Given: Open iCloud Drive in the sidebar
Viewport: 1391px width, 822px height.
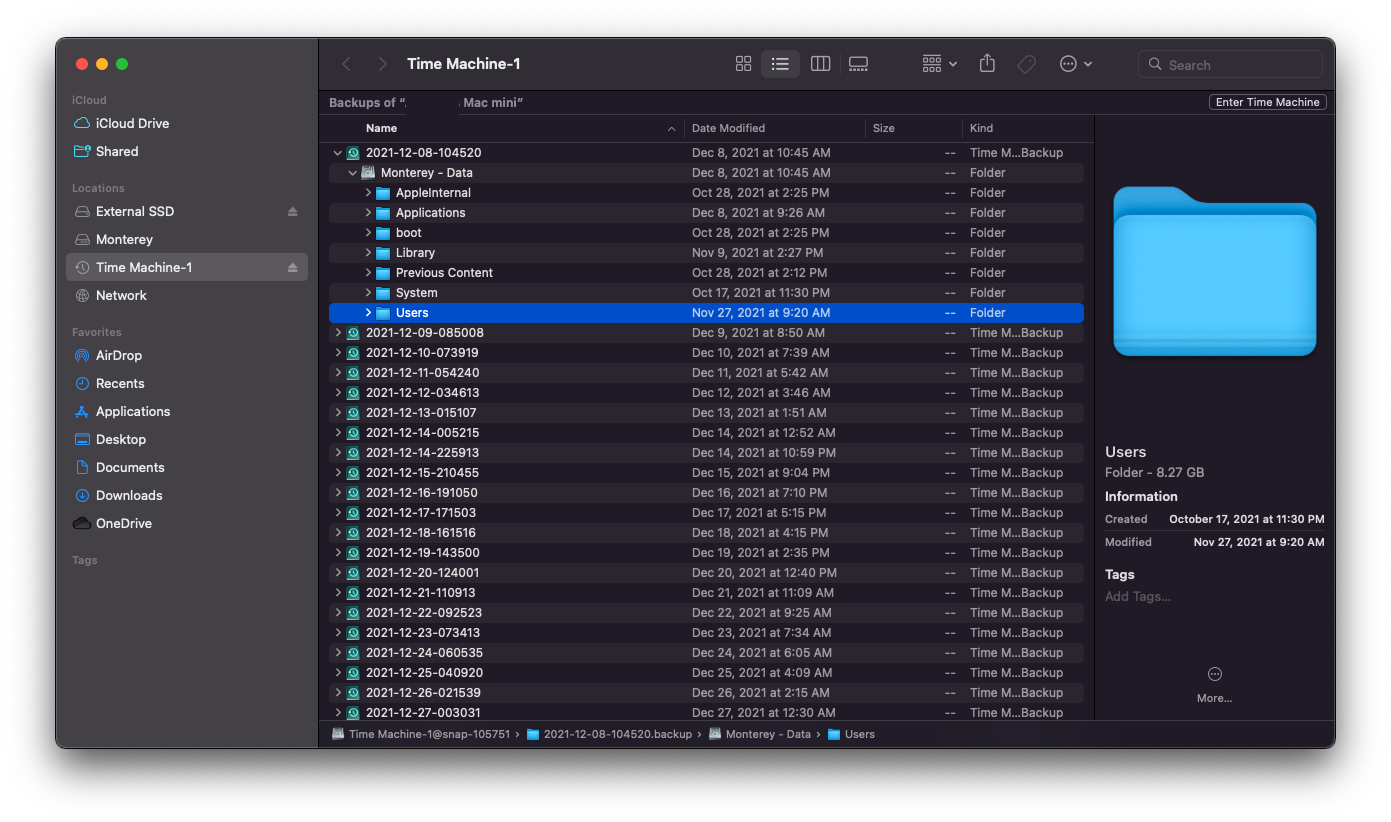Looking at the screenshot, I should click(x=187, y=124).
